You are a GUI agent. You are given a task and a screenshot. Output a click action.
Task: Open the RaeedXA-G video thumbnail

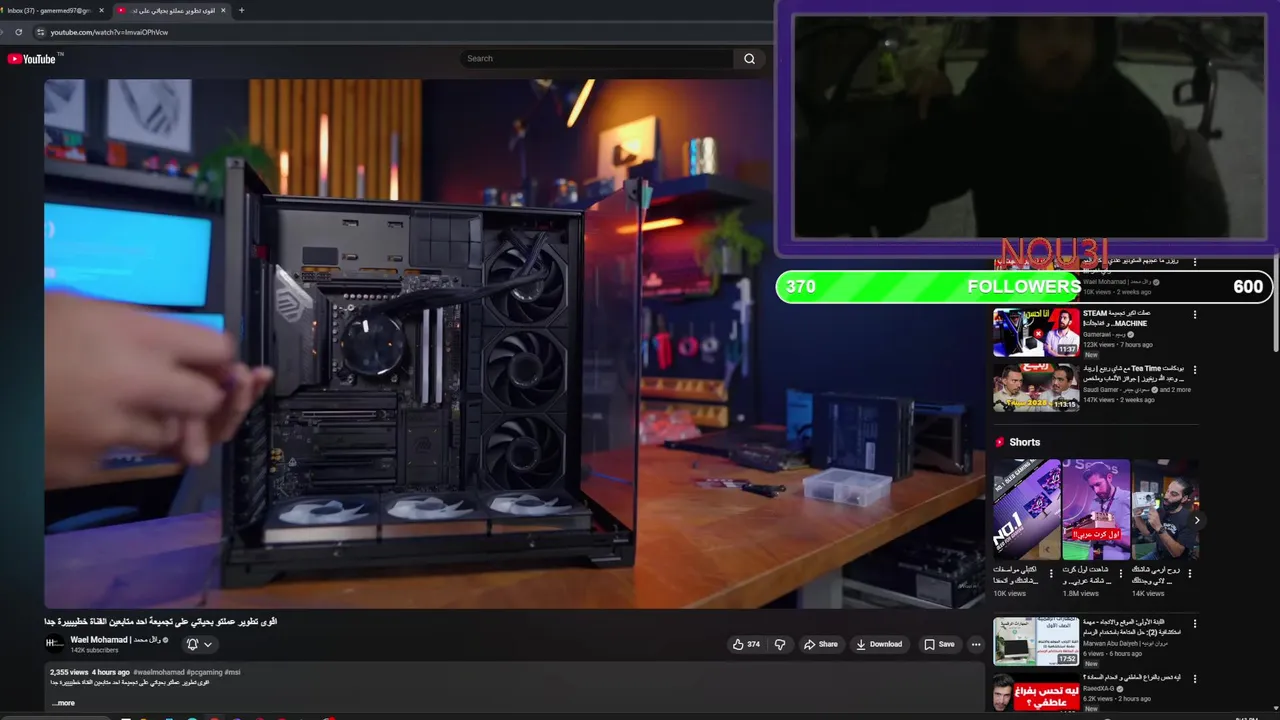tap(1036, 692)
